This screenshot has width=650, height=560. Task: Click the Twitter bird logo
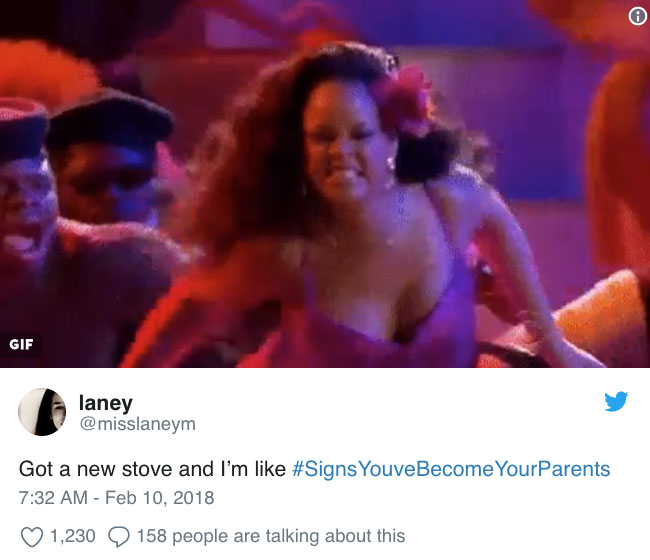[616, 401]
